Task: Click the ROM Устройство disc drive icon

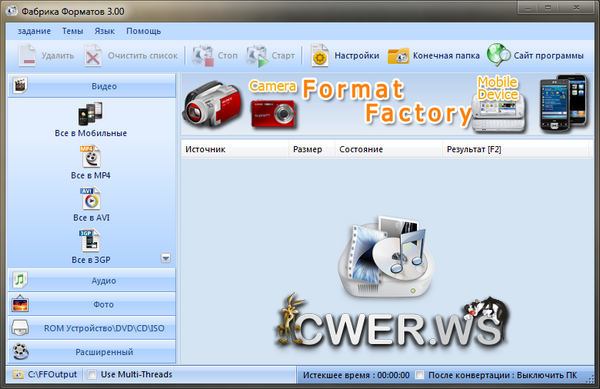Action: 20,328
